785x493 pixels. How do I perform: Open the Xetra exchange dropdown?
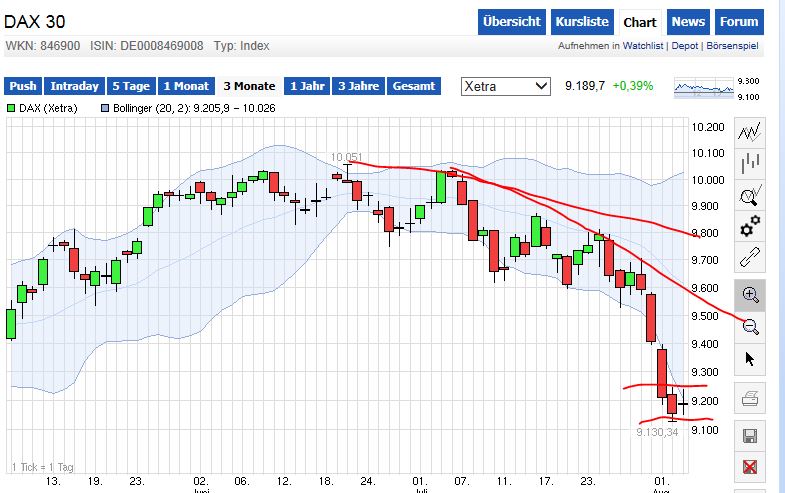click(x=506, y=86)
